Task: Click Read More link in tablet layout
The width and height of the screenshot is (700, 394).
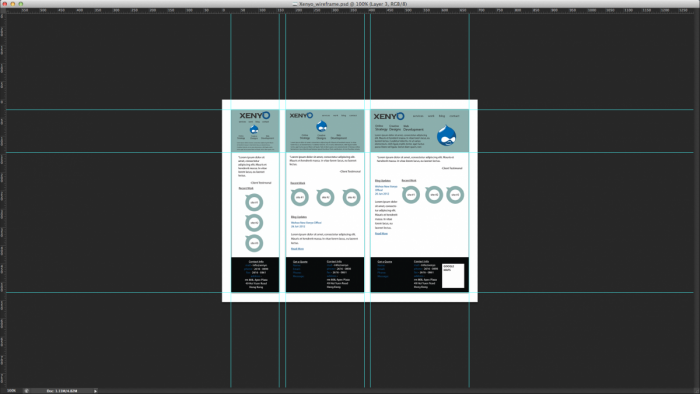Action: pos(297,249)
